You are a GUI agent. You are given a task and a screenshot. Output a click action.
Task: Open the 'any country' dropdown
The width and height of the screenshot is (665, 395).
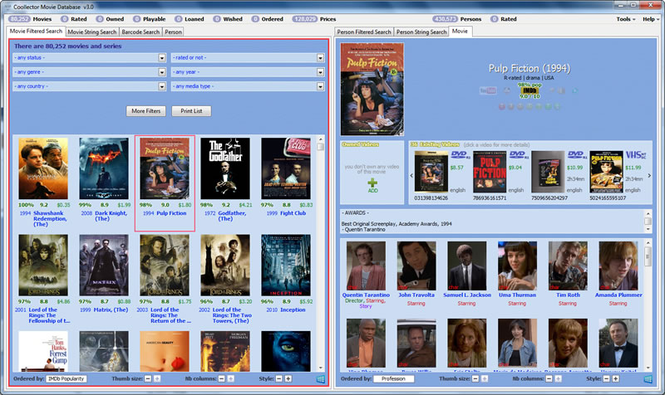click(x=162, y=87)
